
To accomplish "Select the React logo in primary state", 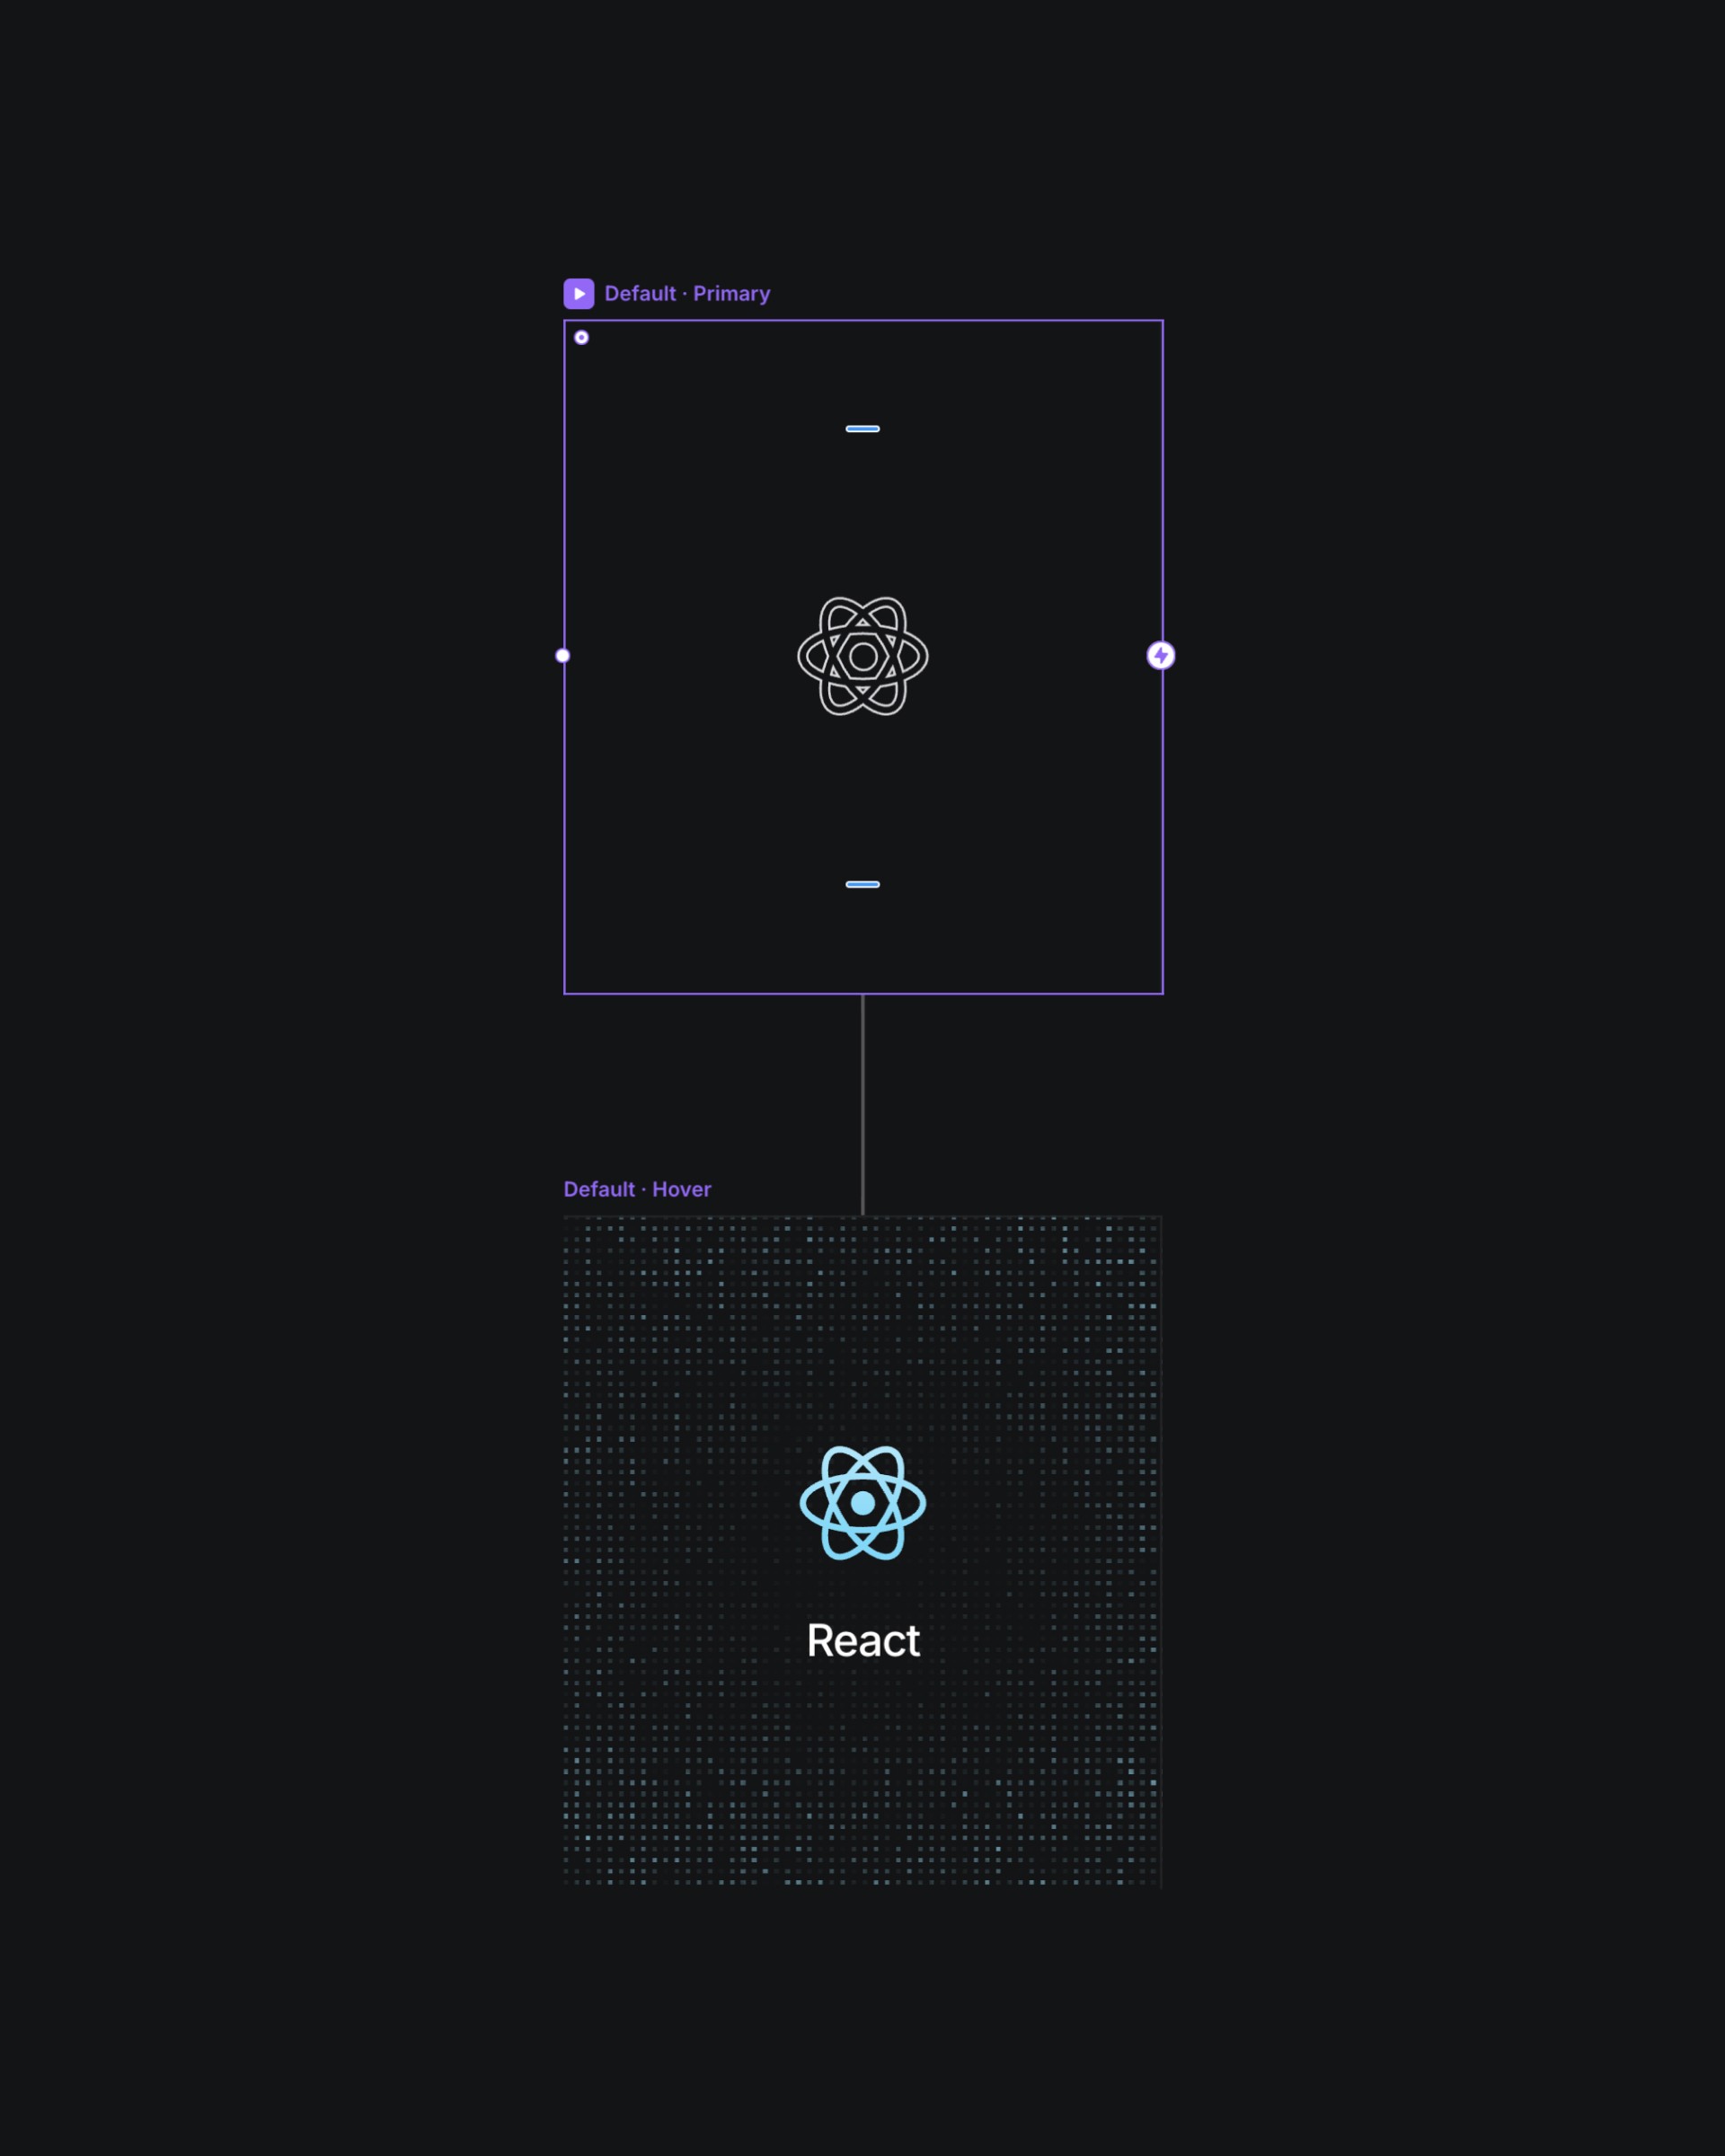I will pos(862,655).
